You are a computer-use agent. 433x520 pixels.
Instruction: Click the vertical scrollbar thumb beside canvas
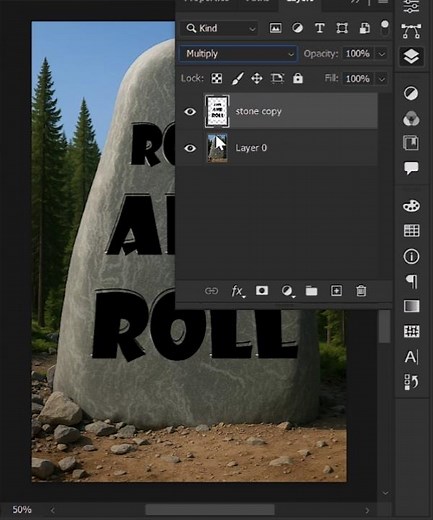pyautogui.click(x=384, y=326)
